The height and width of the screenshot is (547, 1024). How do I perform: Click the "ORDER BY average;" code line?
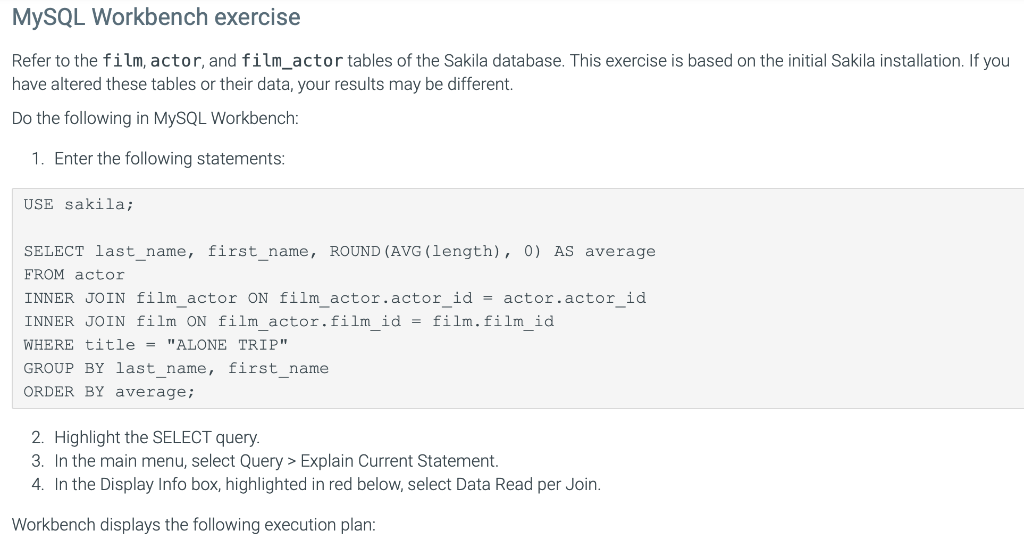[x=109, y=392]
